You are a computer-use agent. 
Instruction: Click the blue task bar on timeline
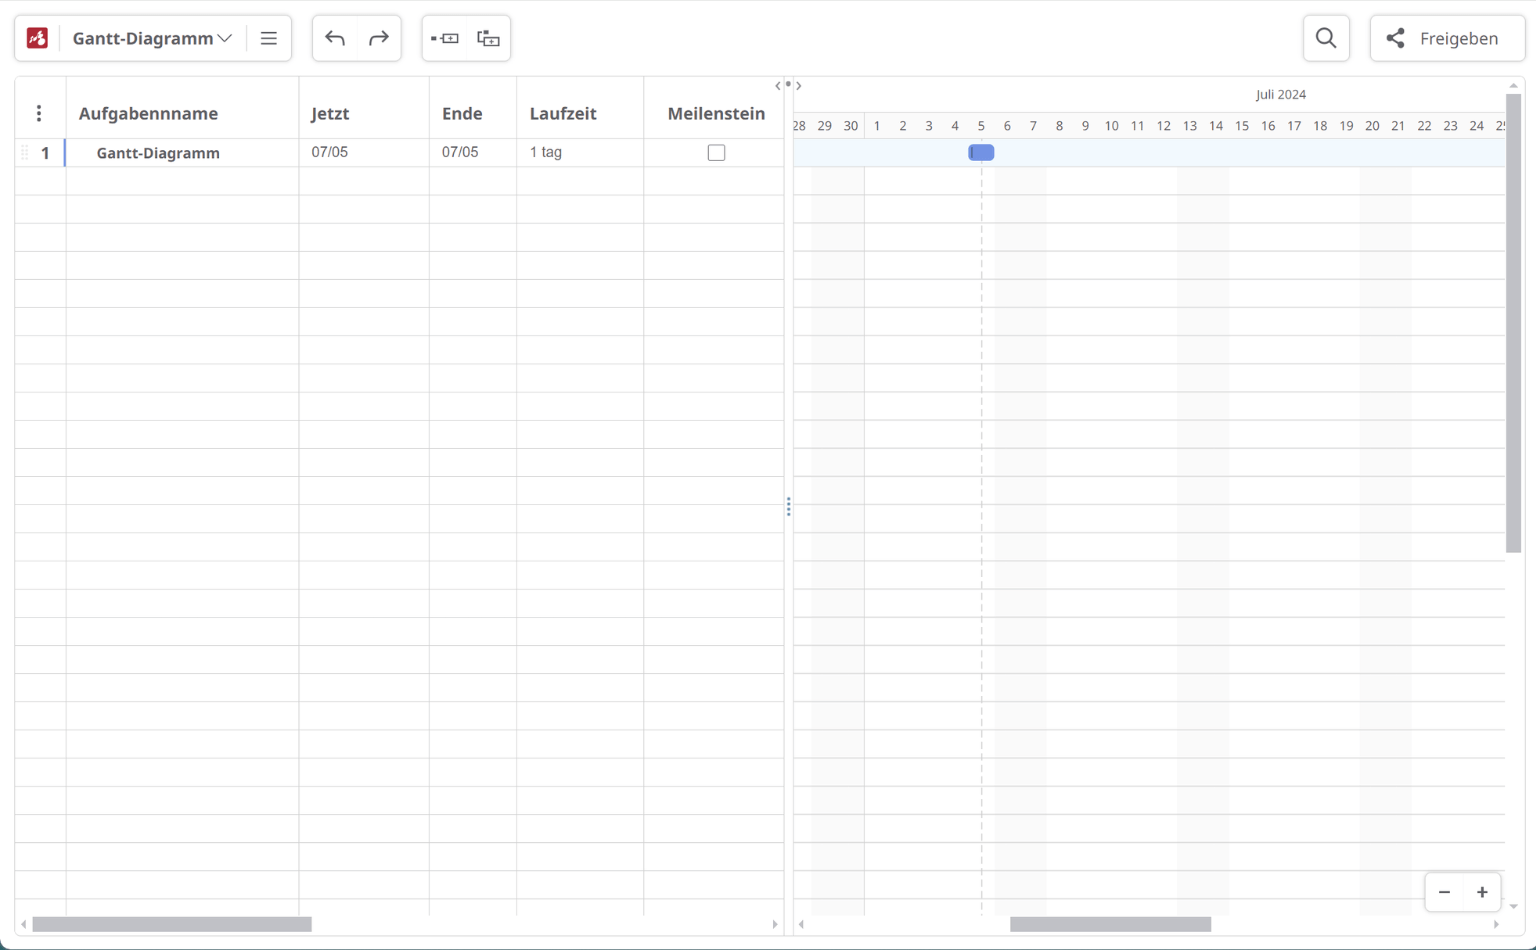click(981, 152)
